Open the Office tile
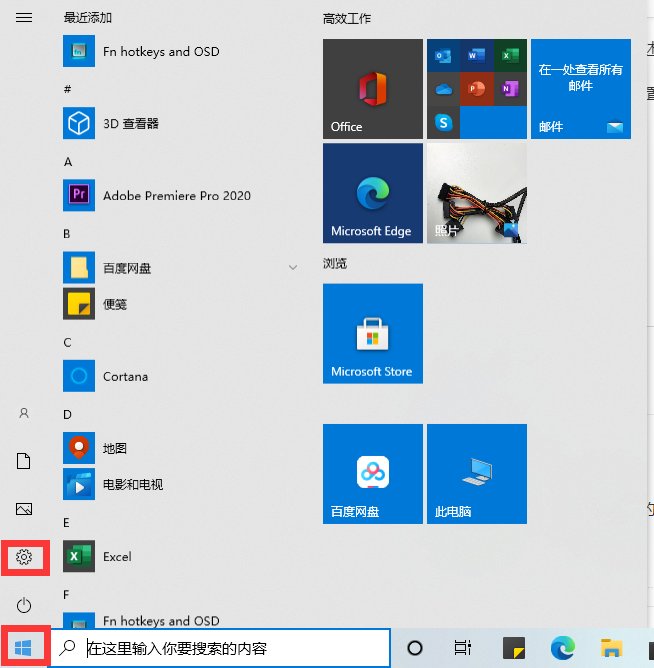 373,89
